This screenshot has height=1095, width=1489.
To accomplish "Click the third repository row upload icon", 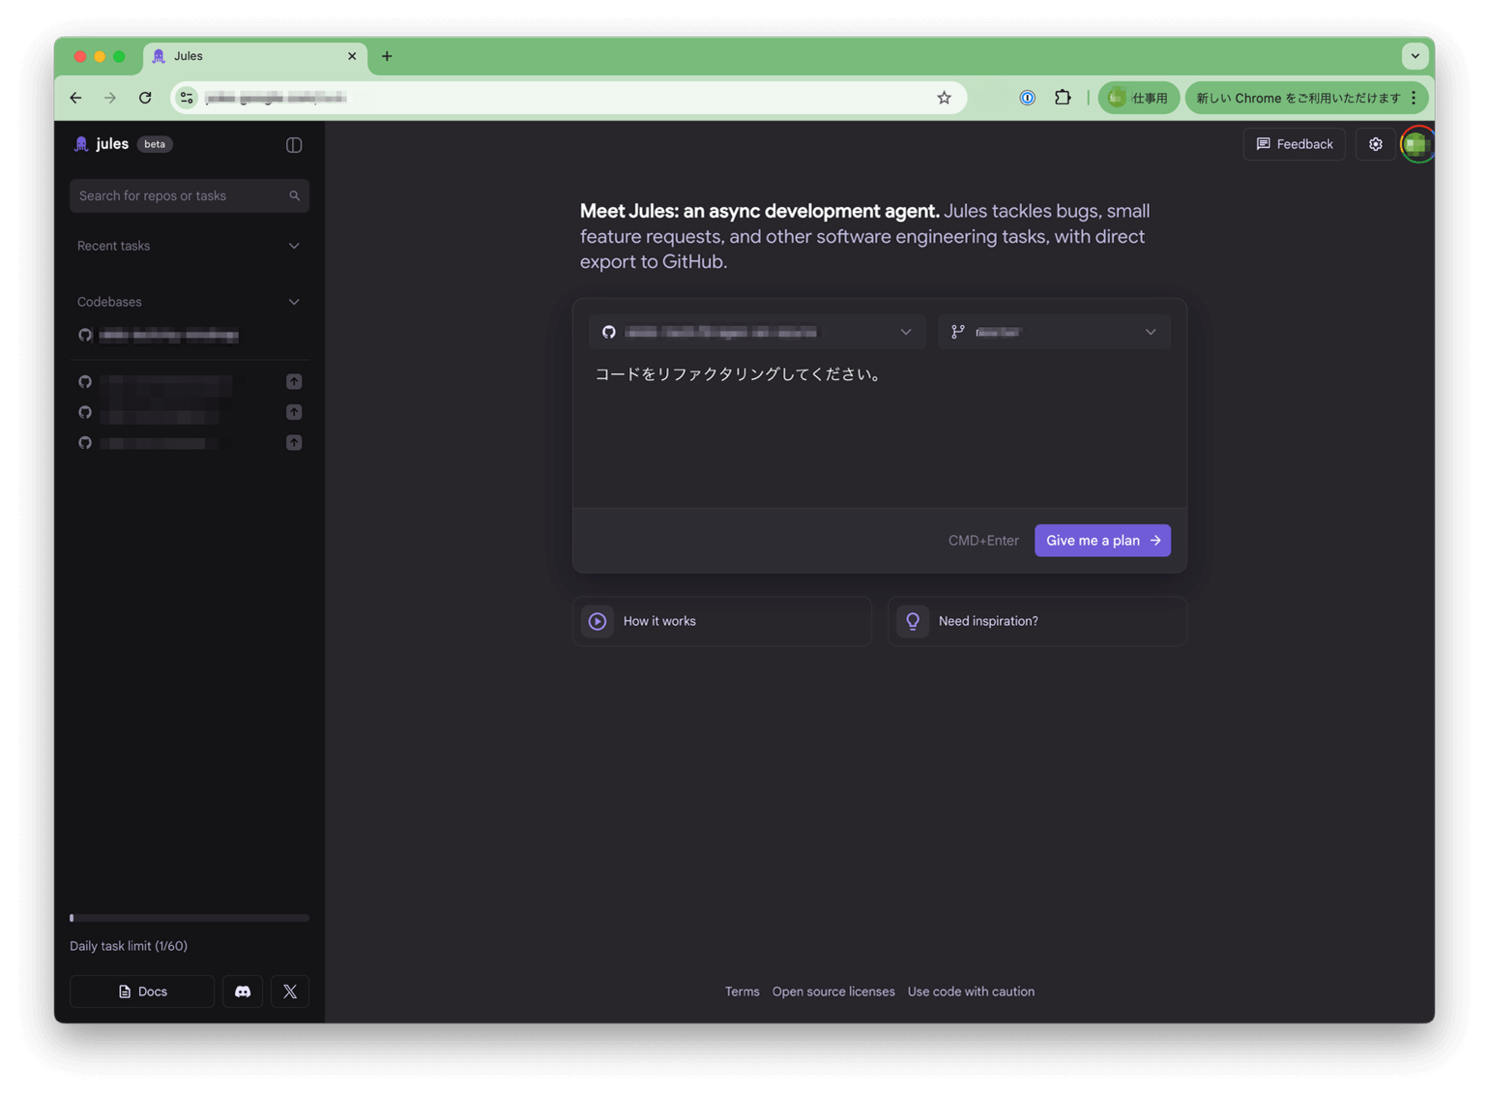I will [294, 442].
